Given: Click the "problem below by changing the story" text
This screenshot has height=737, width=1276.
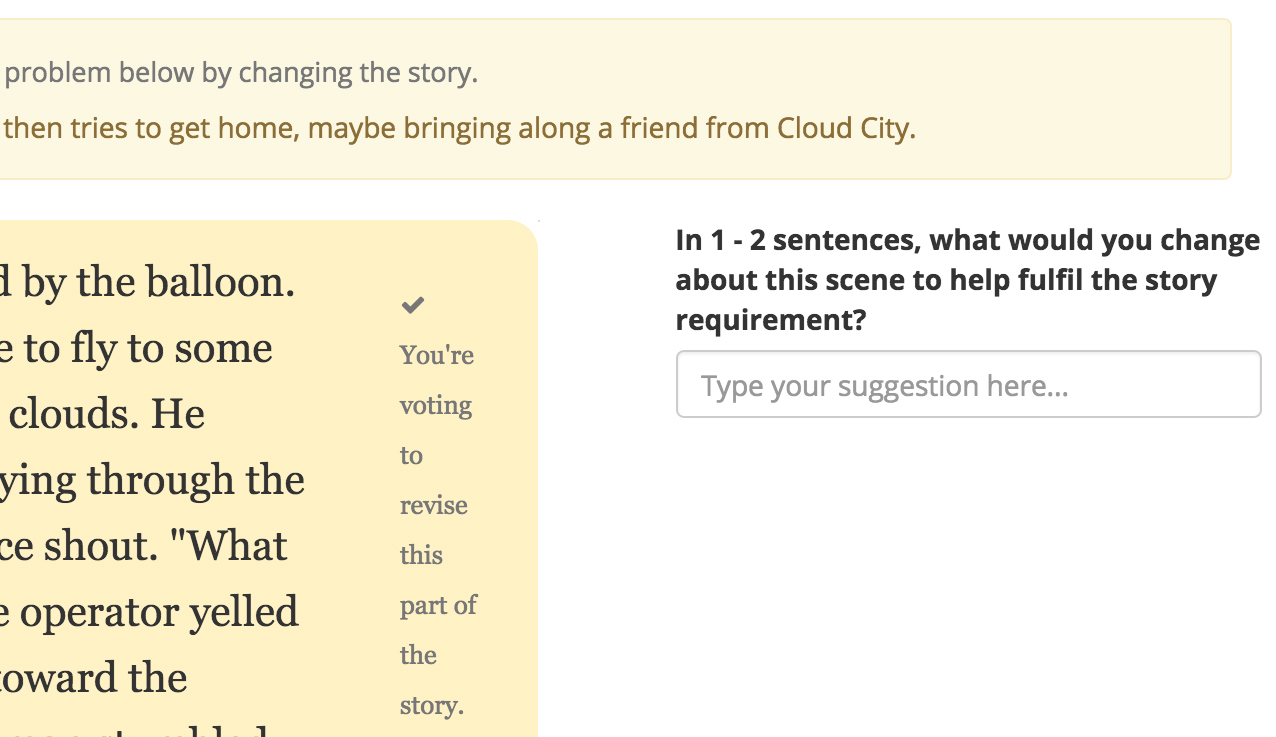Looking at the screenshot, I should pos(241,73).
